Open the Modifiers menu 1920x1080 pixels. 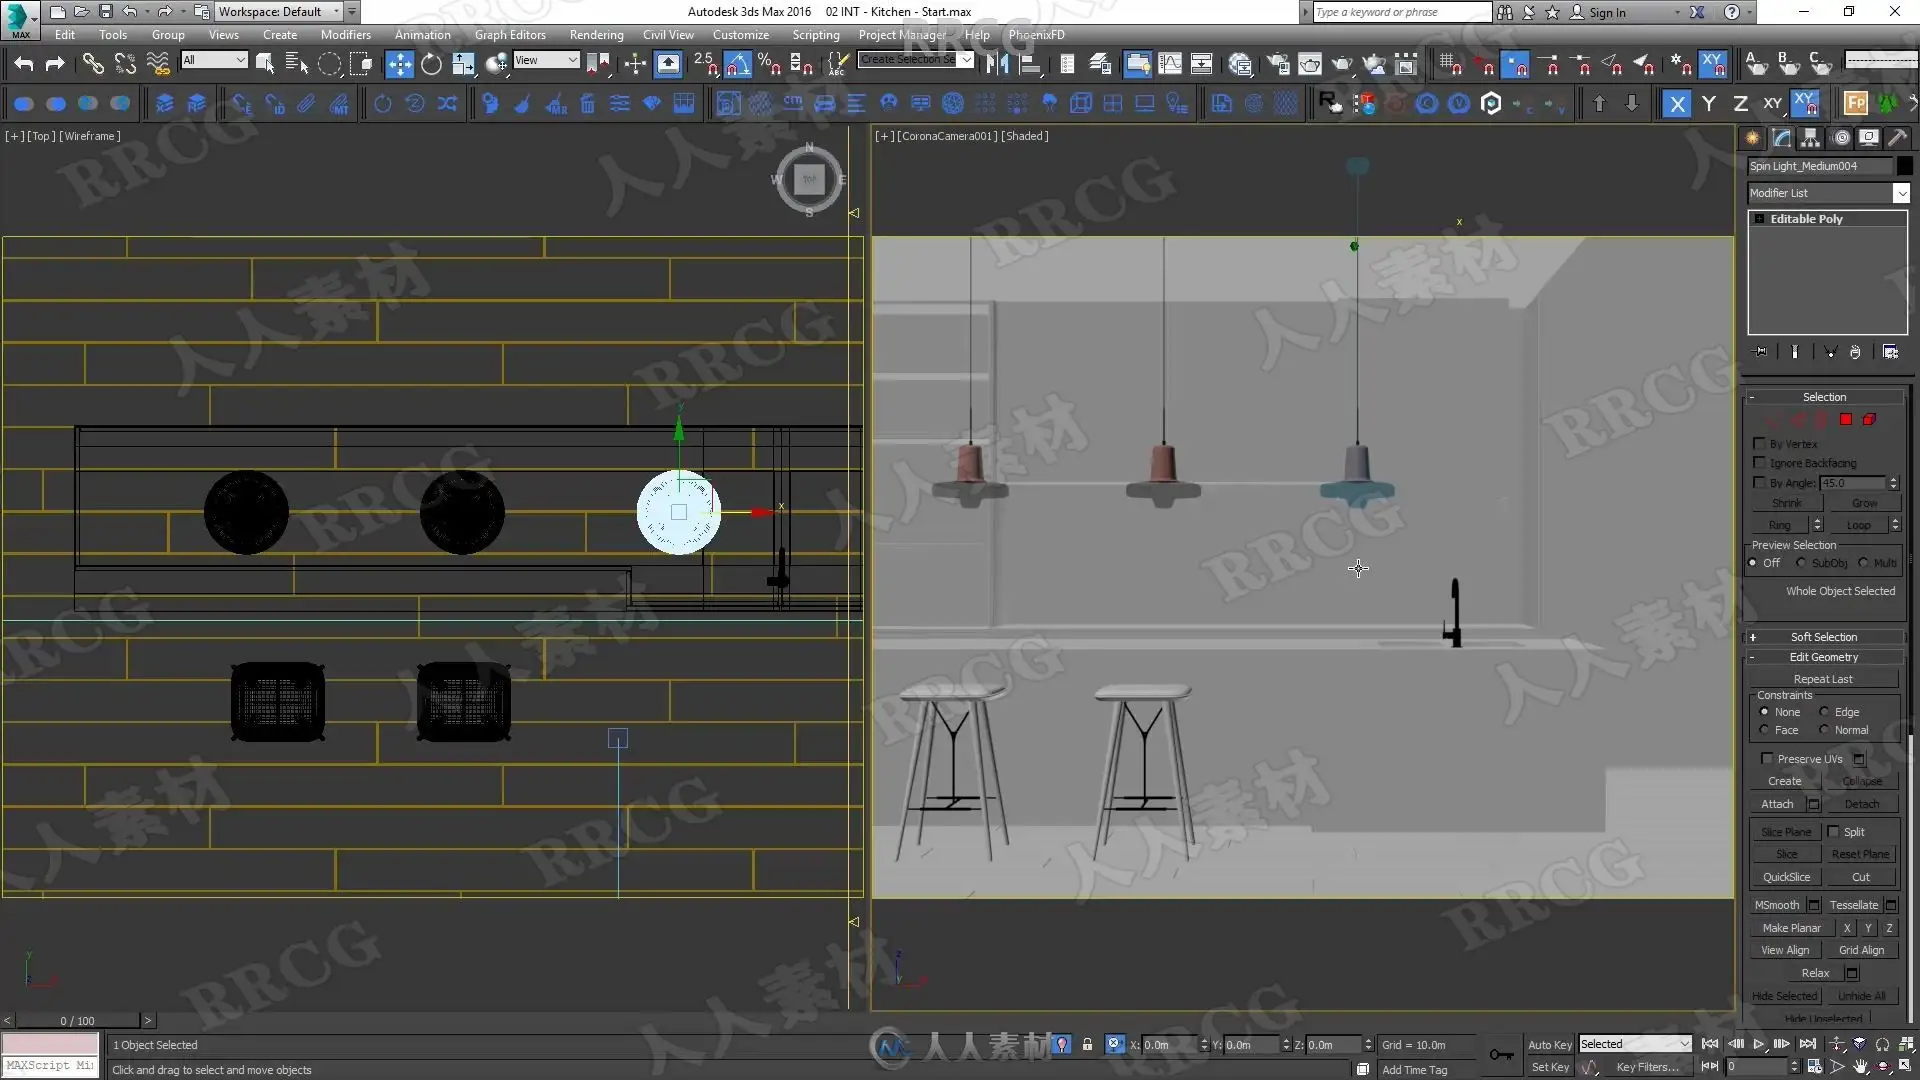[345, 34]
